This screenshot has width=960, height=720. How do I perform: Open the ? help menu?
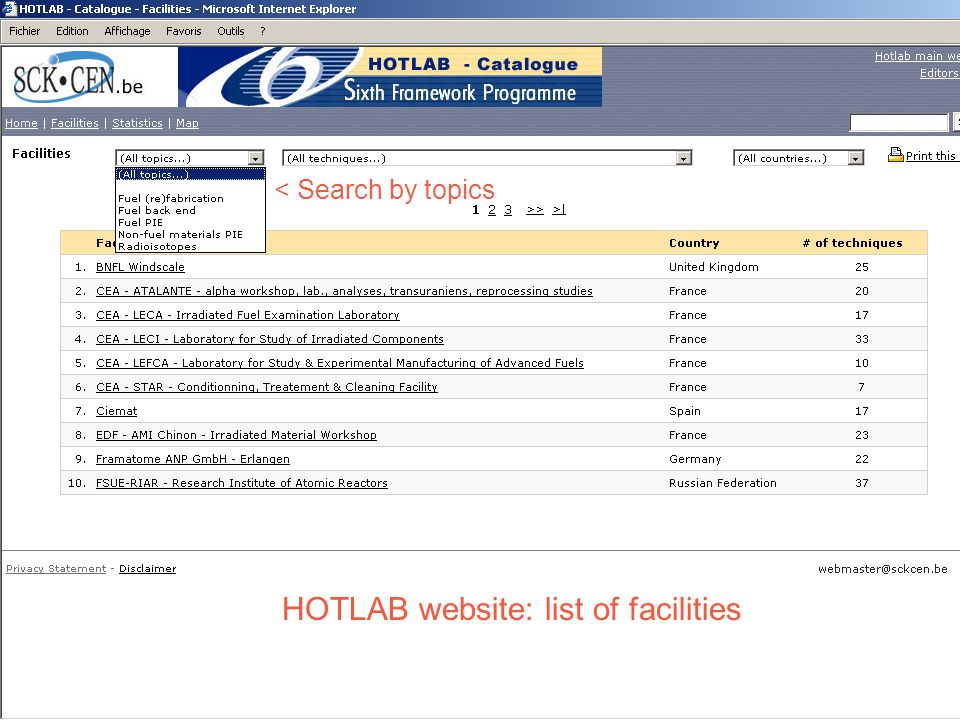pyautogui.click(x=263, y=31)
